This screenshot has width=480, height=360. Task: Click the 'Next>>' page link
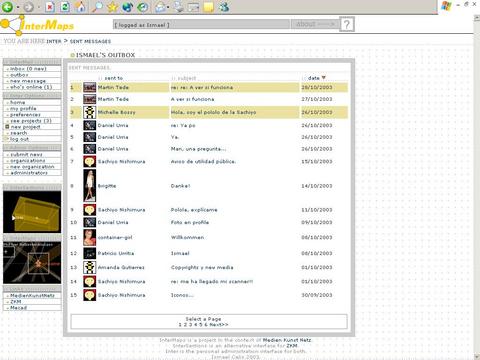coord(219,324)
